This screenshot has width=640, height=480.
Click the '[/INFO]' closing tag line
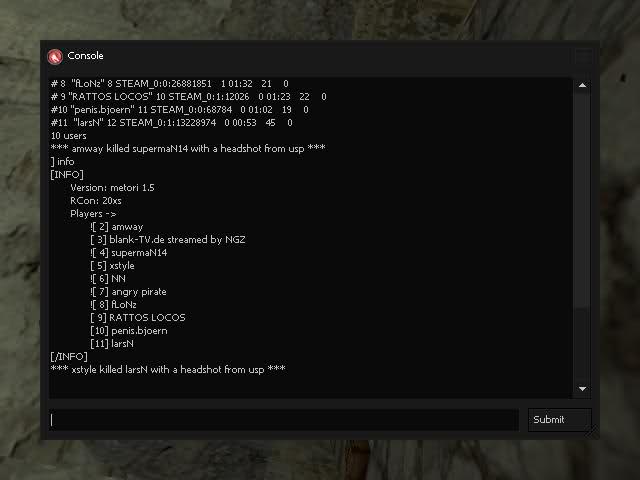[69, 357]
